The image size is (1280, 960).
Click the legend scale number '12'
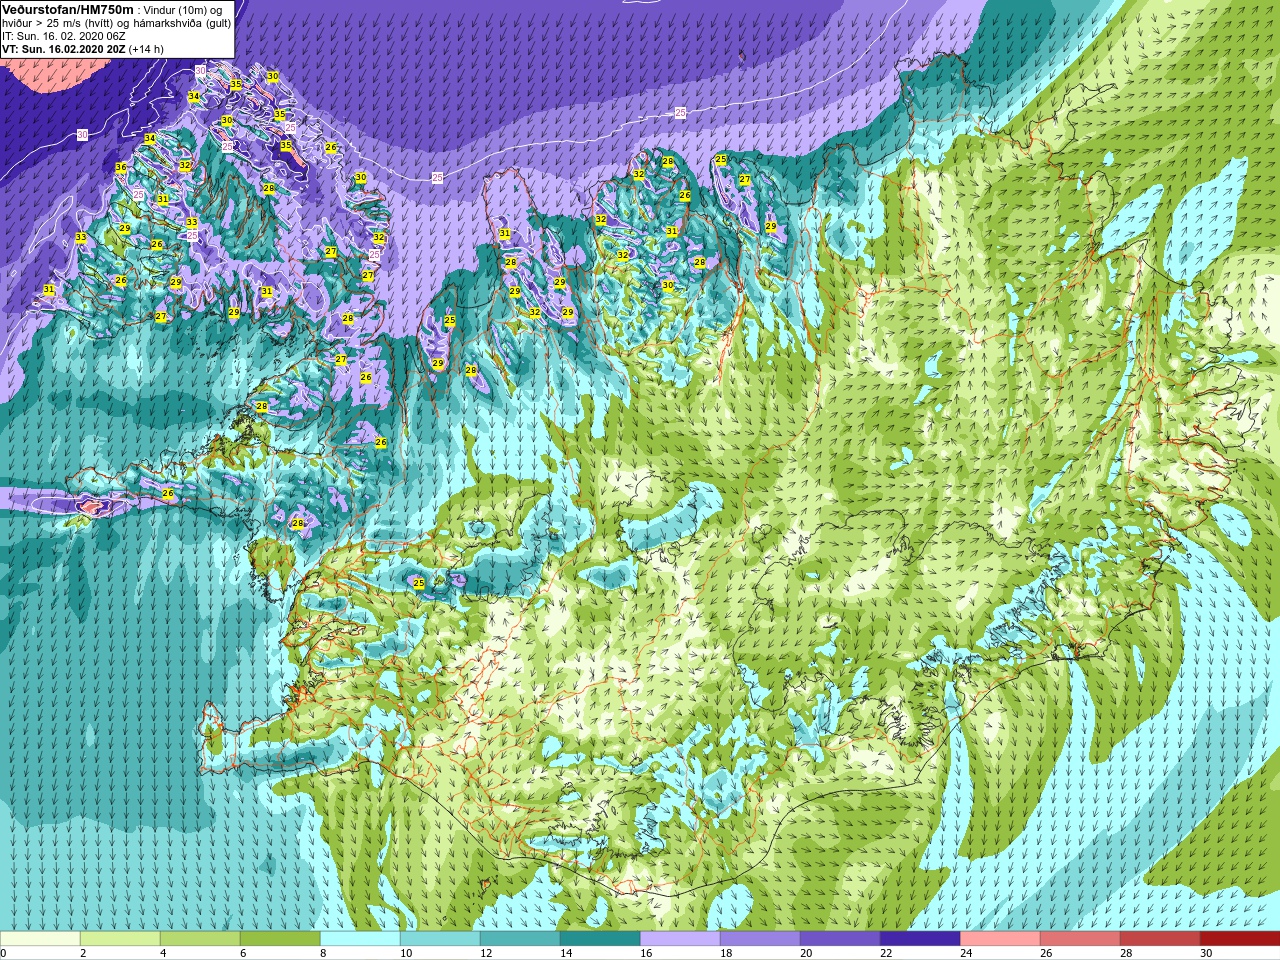point(486,953)
